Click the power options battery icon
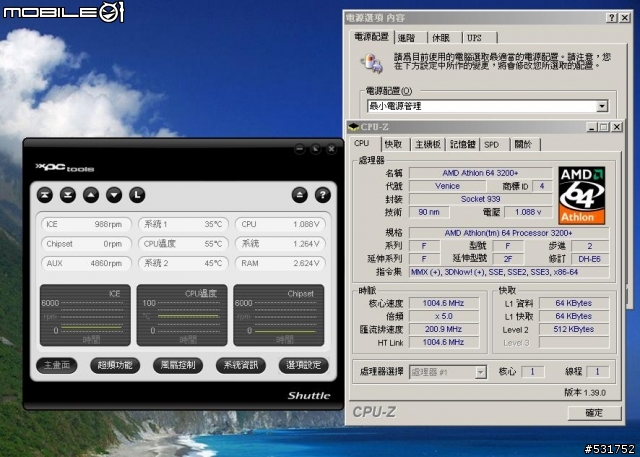Image resolution: width=640 pixels, height=457 pixels. [x=371, y=63]
